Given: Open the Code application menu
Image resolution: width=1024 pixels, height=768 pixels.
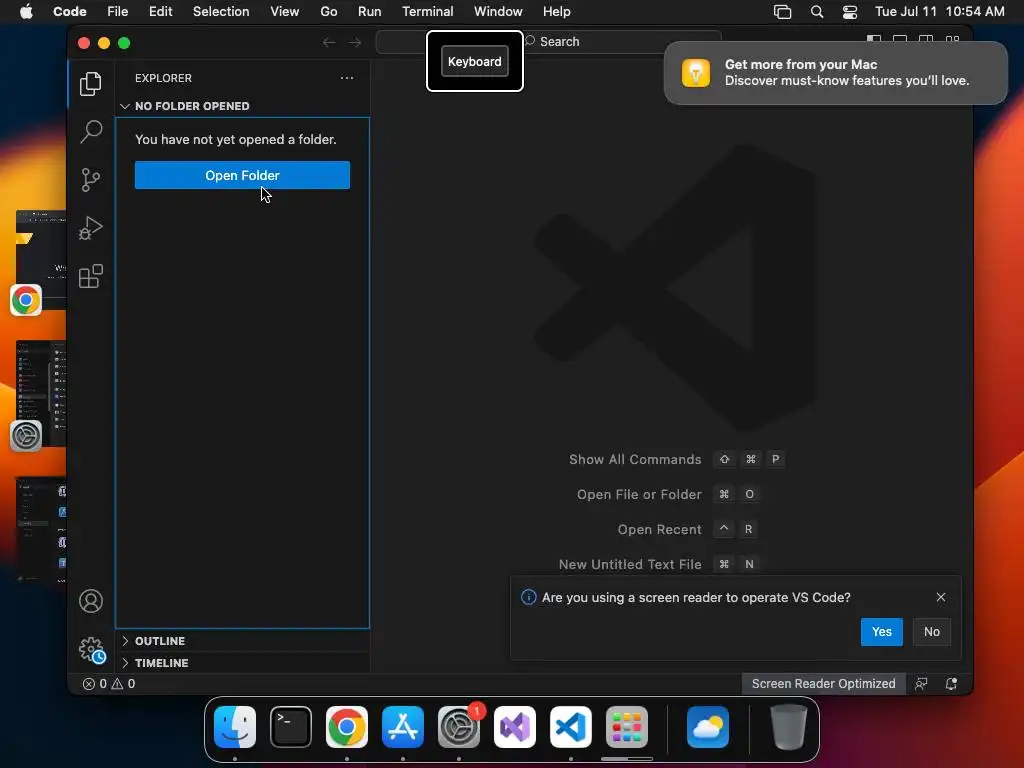Looking at the screenshot, I should click(x=70, y=12).
